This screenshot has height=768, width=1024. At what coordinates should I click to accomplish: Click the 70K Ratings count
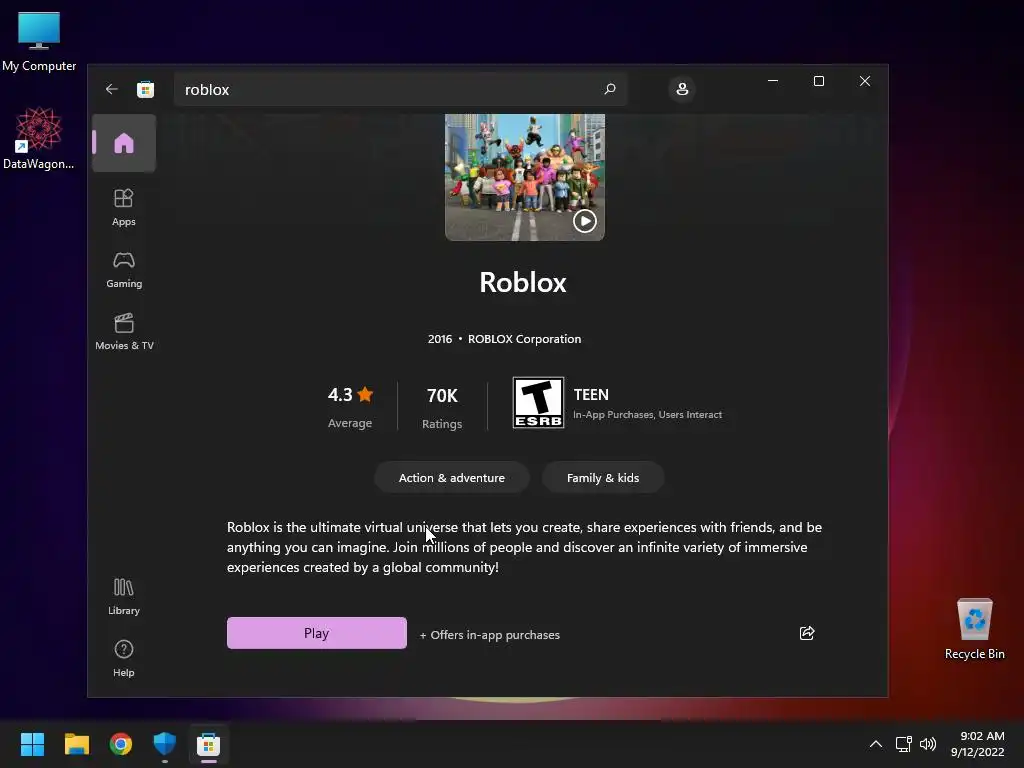442,408
